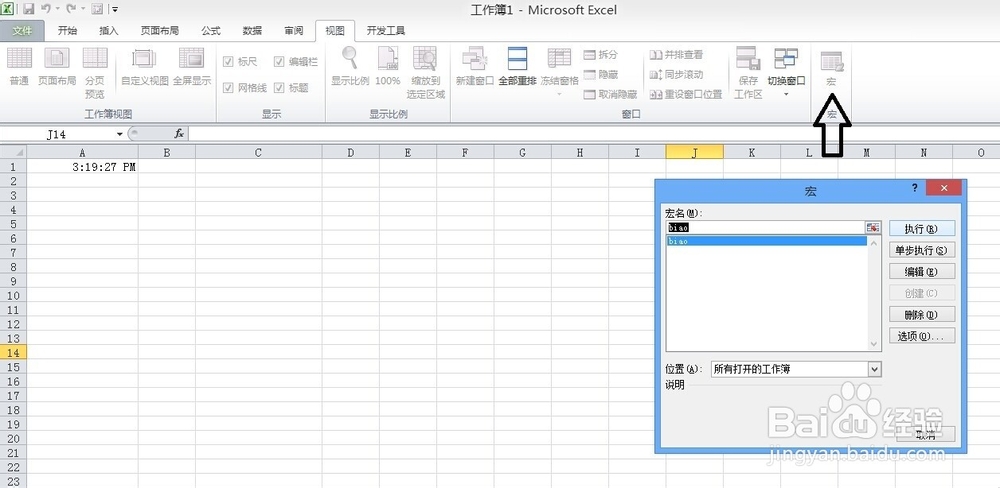Set zoom to 100%
Screen dimensions: 1000x488
tap(388, 66)
